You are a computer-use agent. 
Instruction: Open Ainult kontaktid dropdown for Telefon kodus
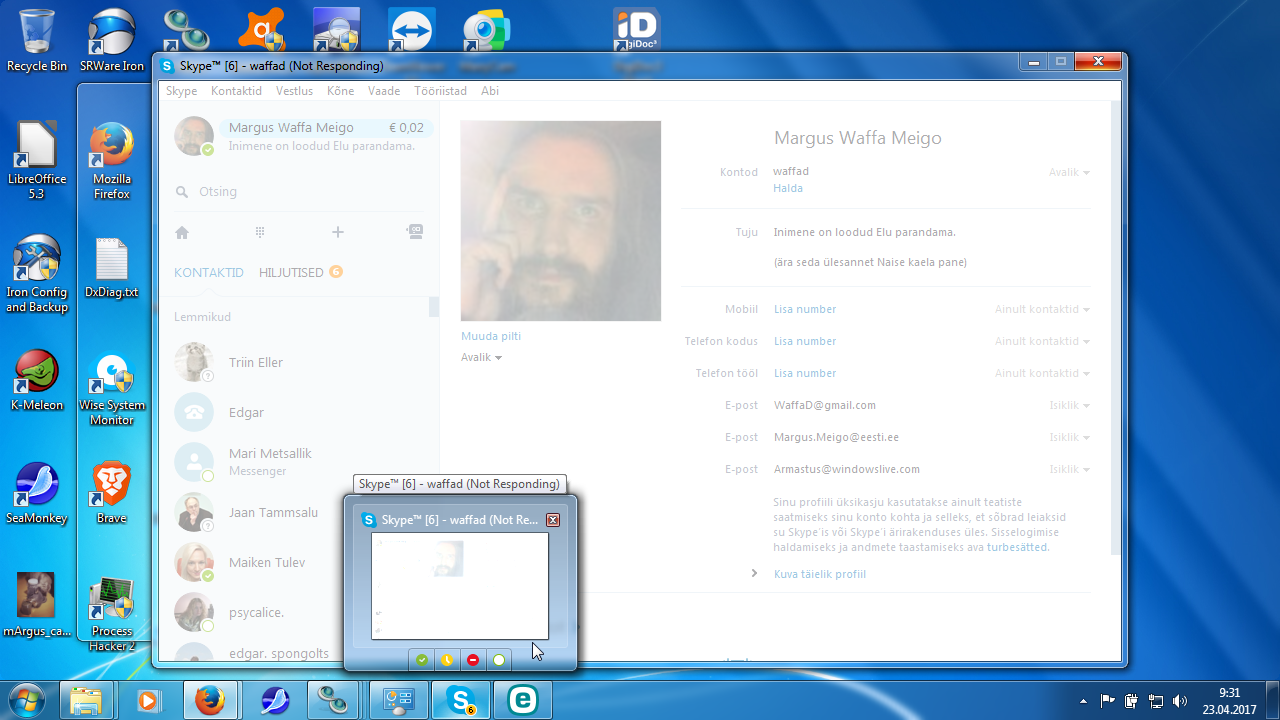[1042, 341]
